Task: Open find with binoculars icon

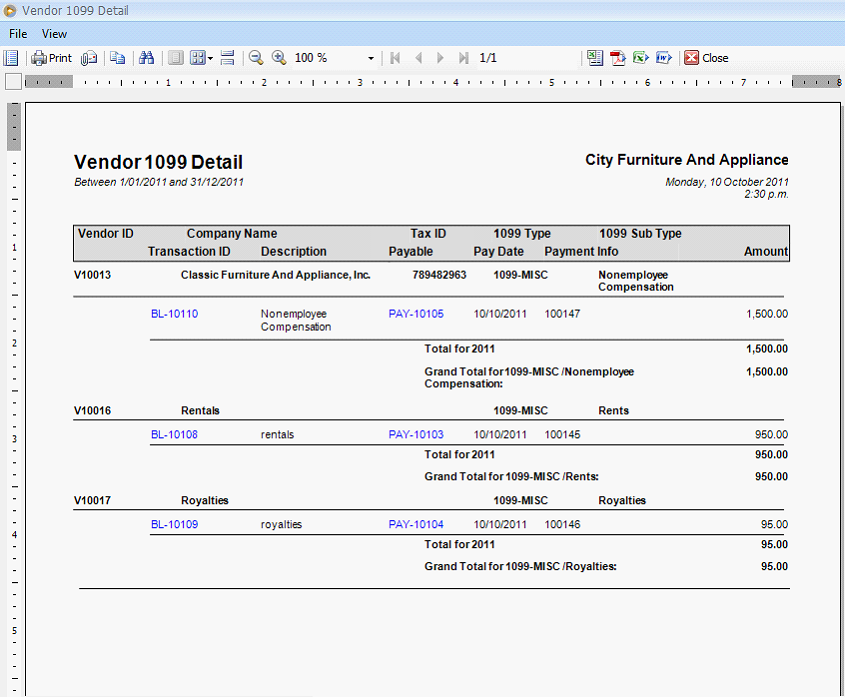Action: click(x=146, y=58)
